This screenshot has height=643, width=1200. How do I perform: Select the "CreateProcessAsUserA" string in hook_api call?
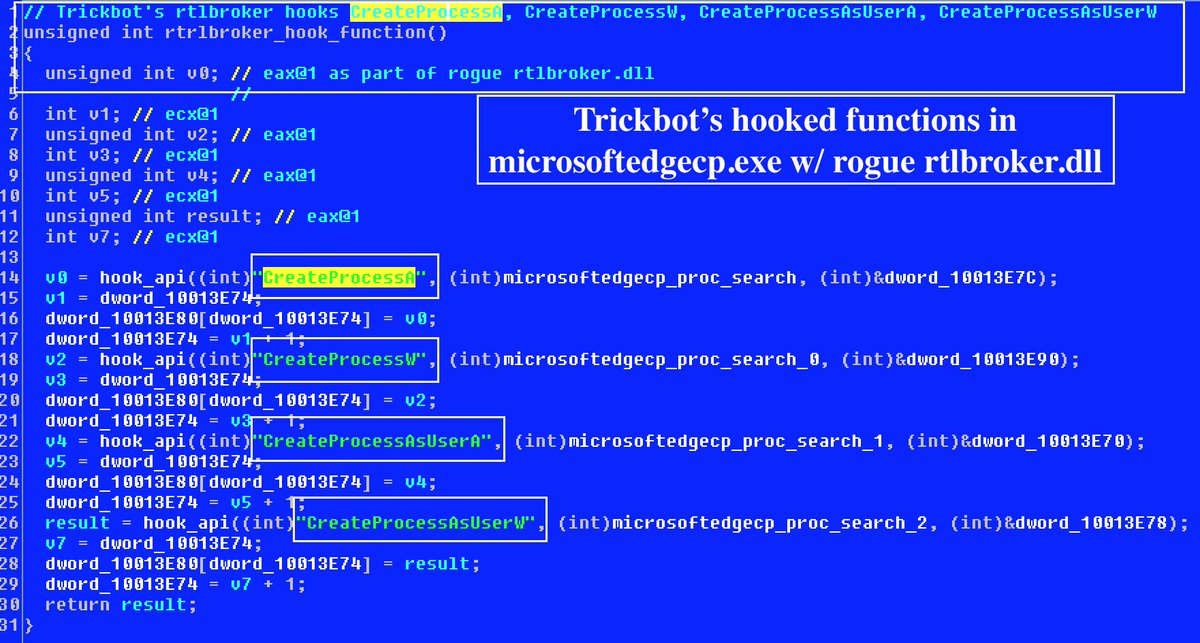click(x=373, y=441)
